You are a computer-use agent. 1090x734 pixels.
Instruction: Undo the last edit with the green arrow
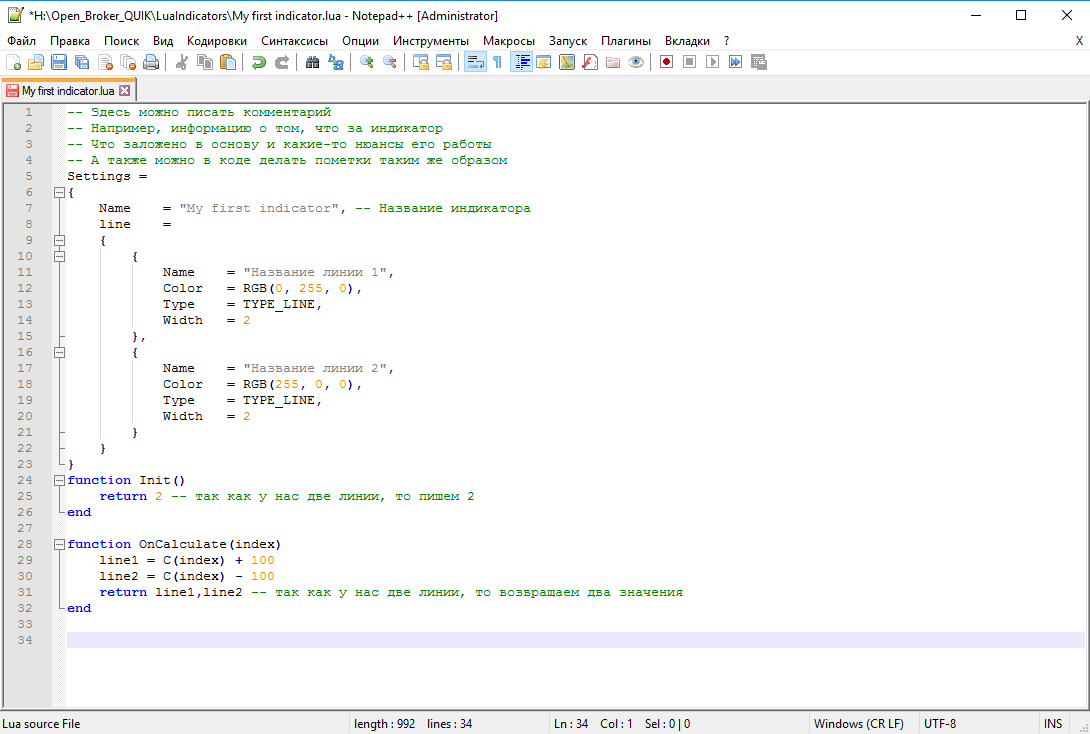[x=259, y=63]
